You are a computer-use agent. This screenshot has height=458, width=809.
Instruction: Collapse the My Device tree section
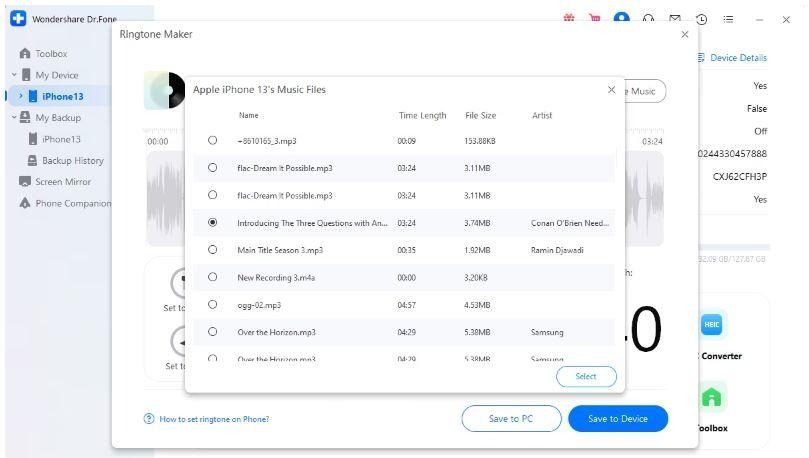(x=14, y=75)
